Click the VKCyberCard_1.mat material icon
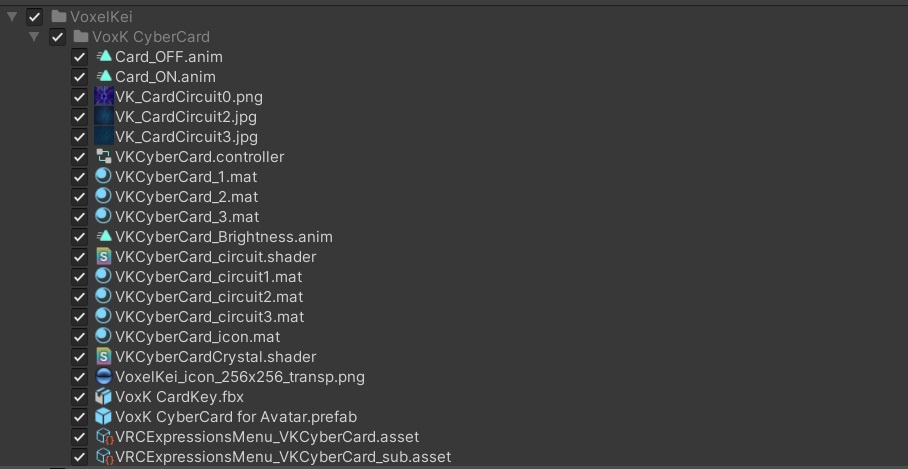908x469 pixels. 104,177
